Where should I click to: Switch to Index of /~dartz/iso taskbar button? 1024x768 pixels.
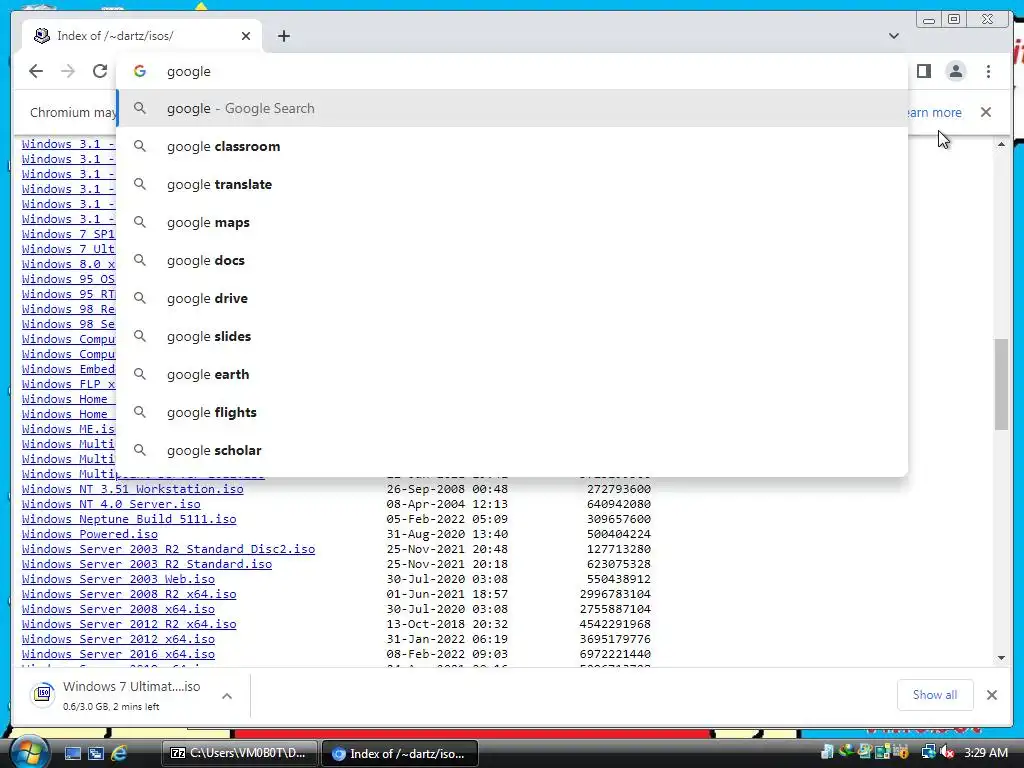[400, 753]
